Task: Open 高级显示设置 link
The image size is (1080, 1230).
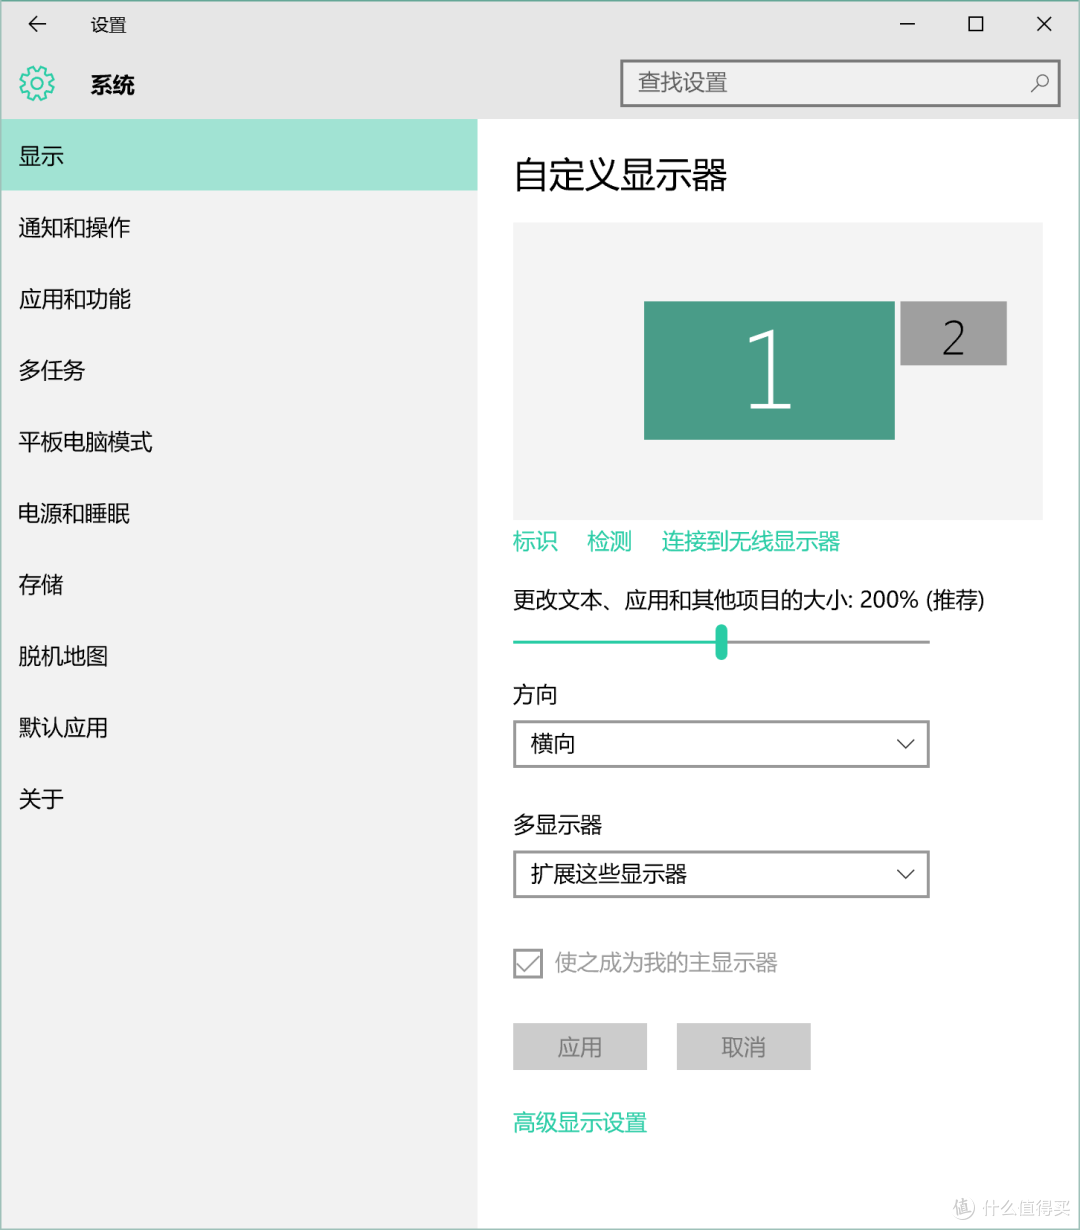Action: [x=580, y=1123]
